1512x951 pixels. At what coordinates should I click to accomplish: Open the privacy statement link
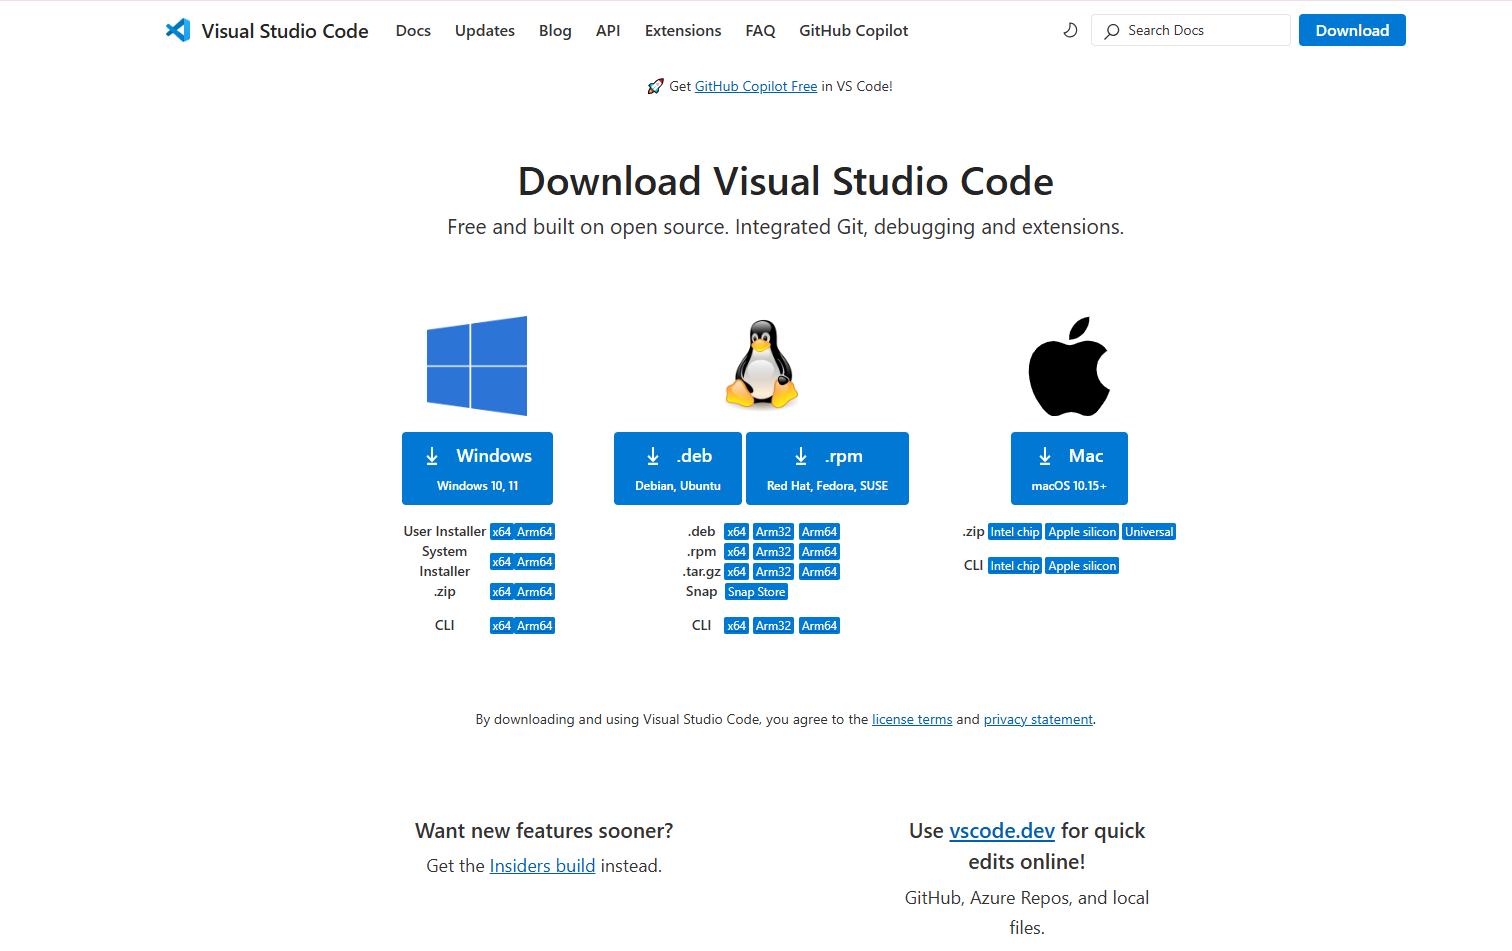tap(1038, 719)
